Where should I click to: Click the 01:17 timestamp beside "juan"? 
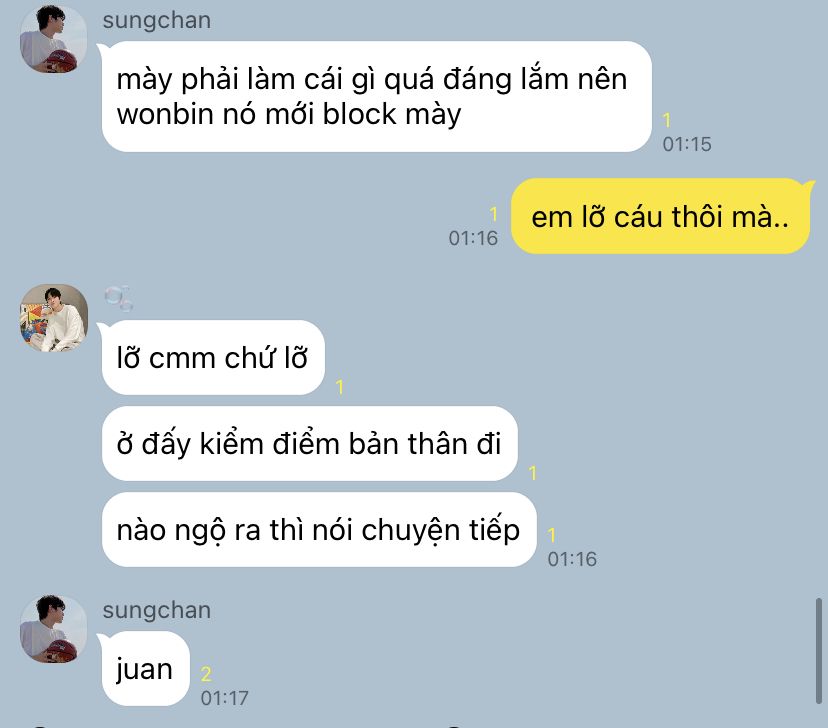[224, 698]
